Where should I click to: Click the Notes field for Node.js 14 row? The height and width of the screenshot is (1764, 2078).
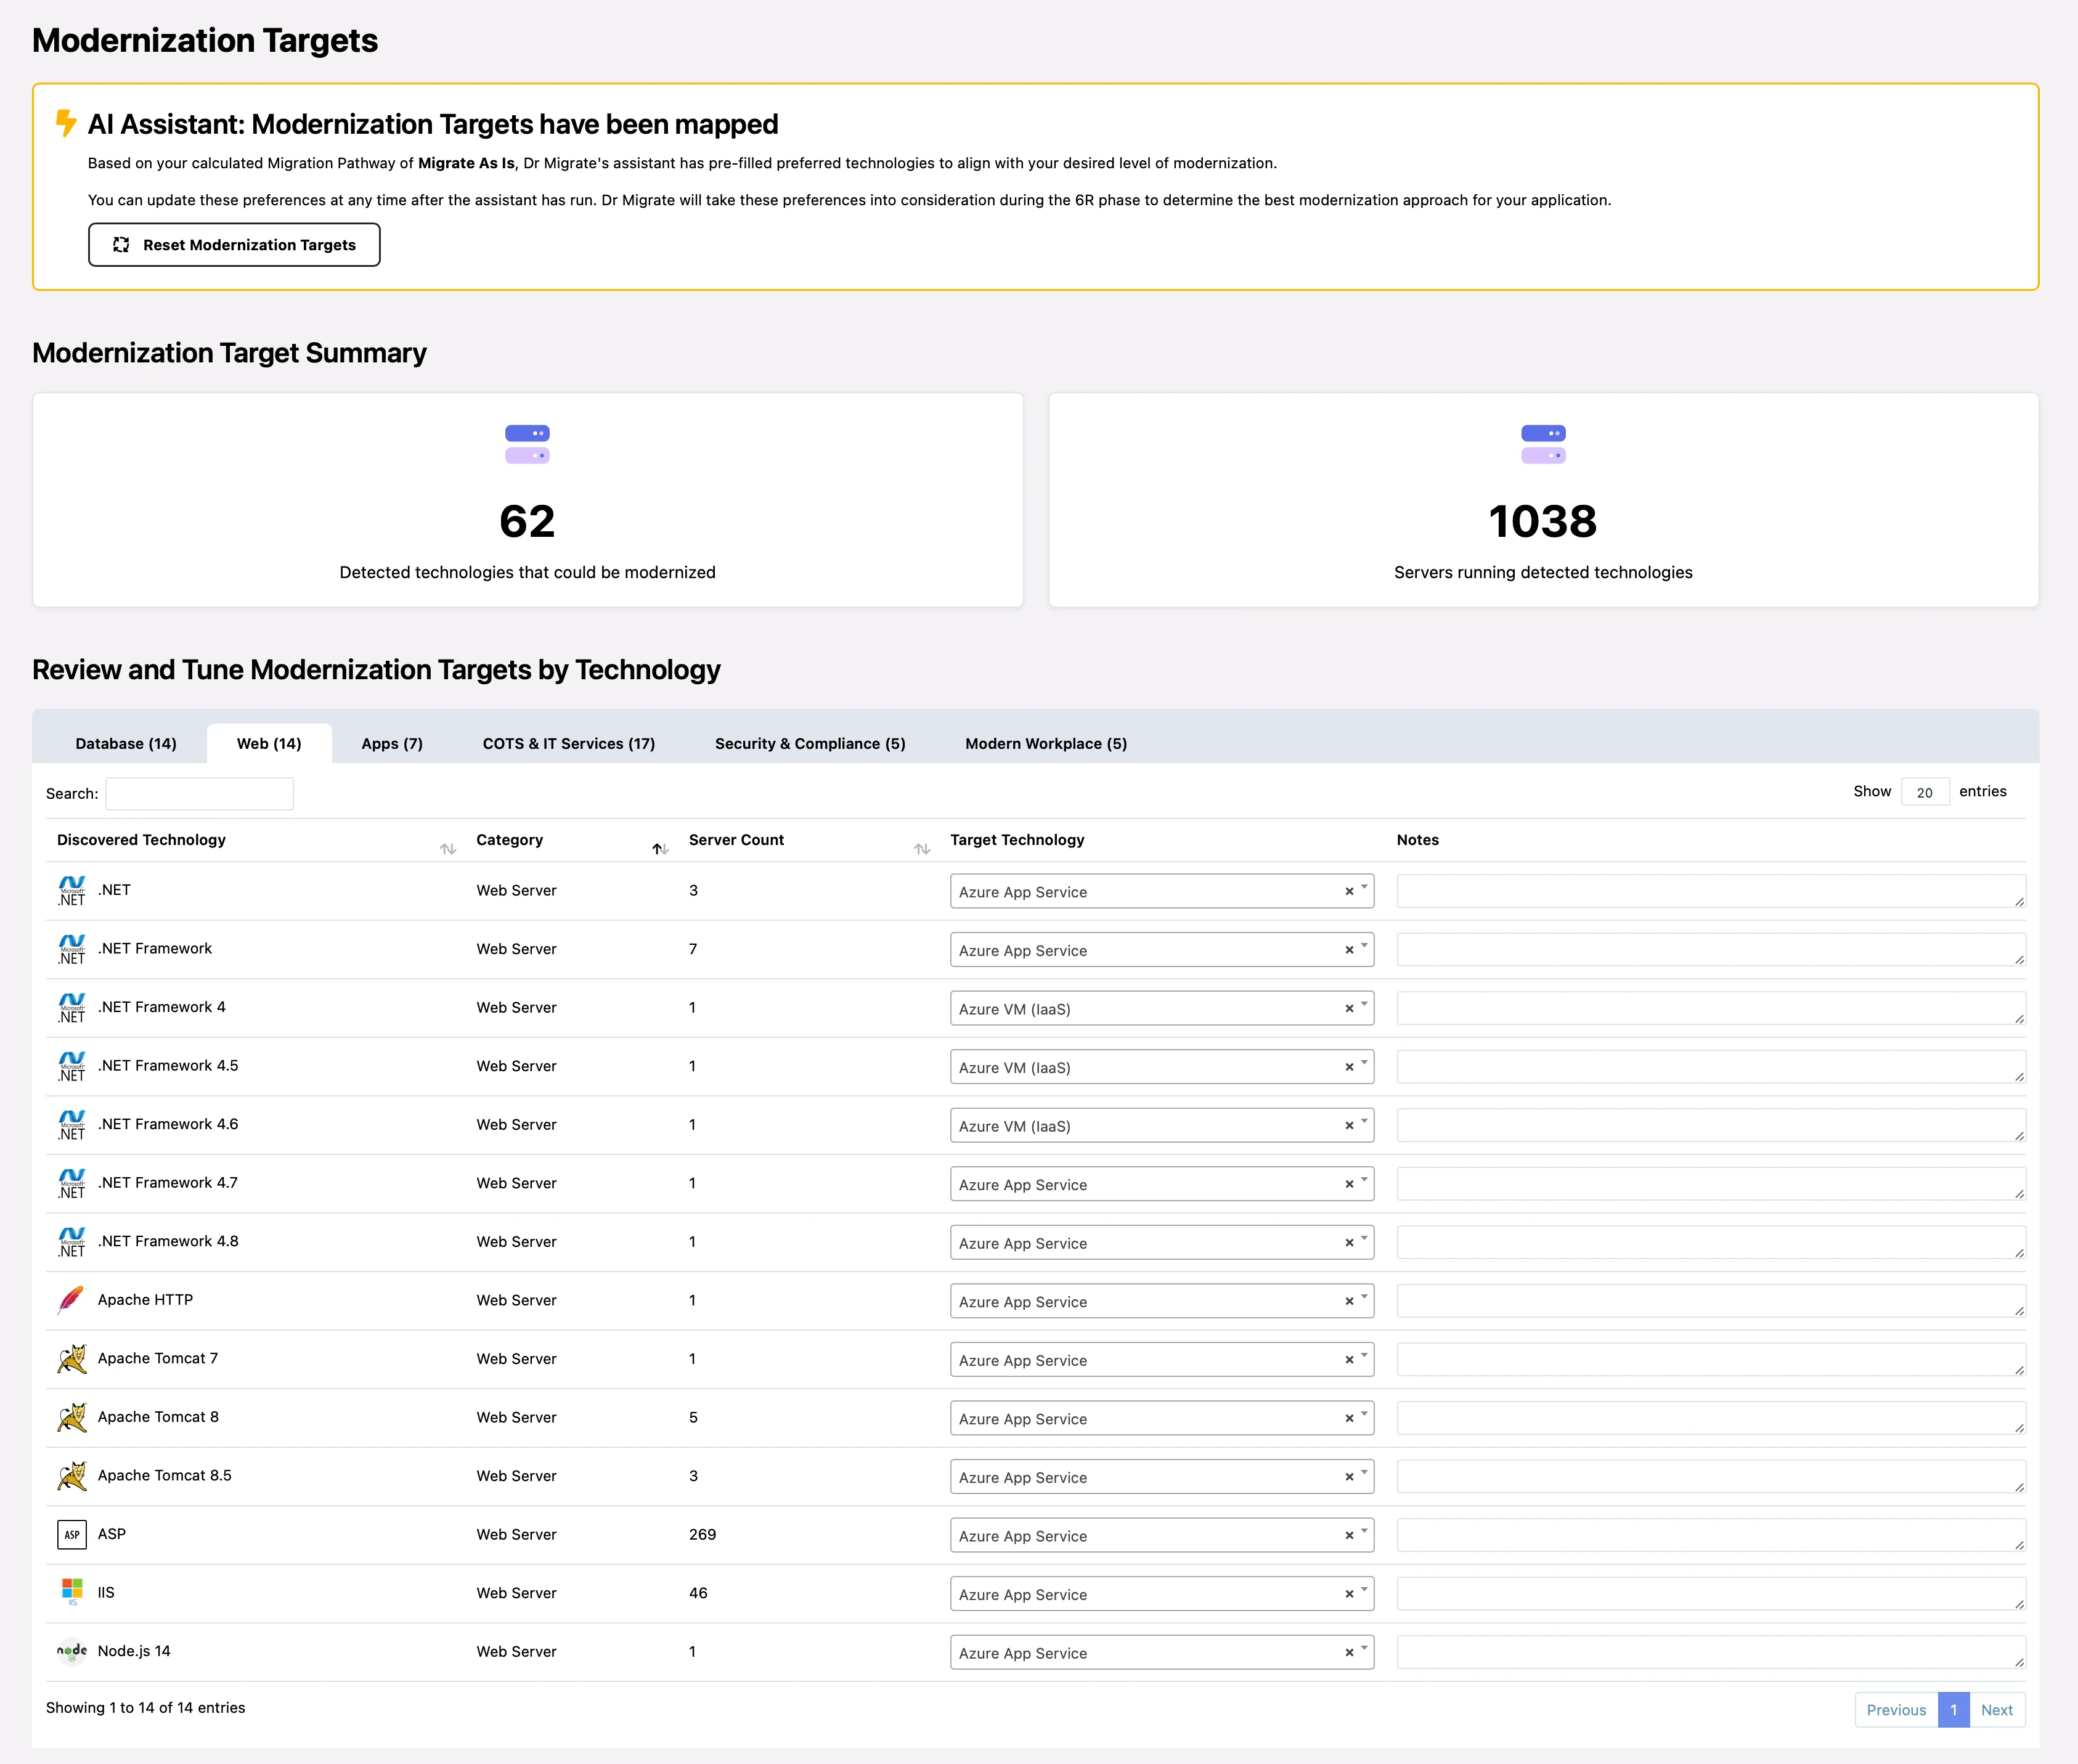tap(1711, 1652)
